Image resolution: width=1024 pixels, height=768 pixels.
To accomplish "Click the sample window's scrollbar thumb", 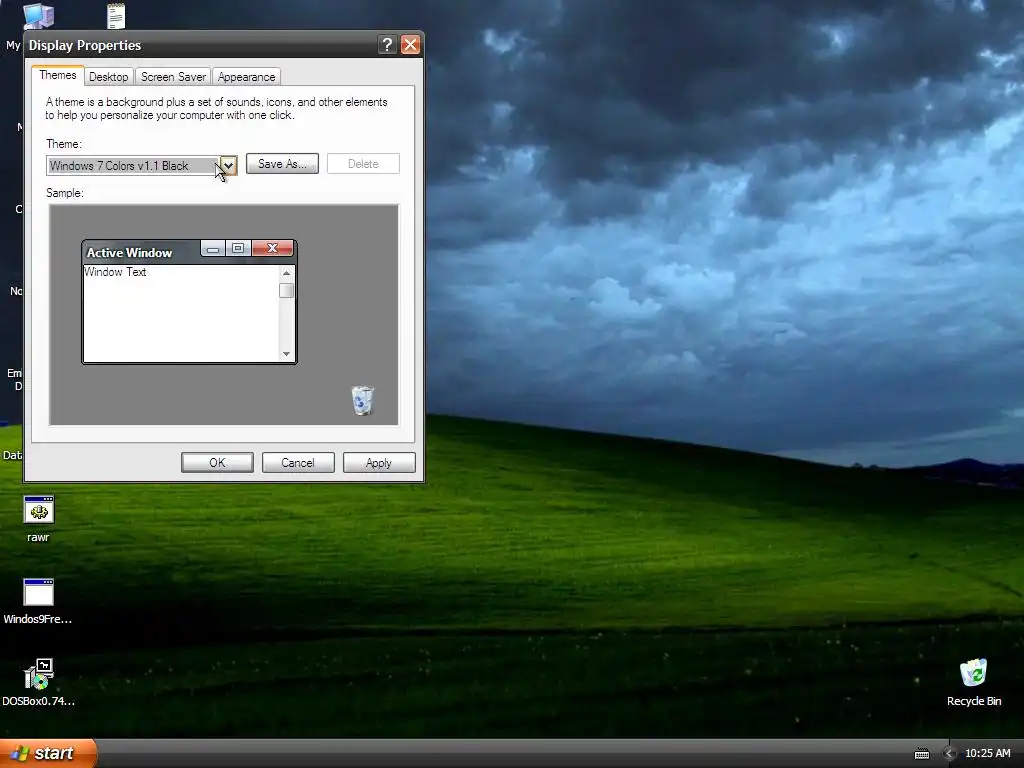I will pyautogui.click(x=286, y=291).
